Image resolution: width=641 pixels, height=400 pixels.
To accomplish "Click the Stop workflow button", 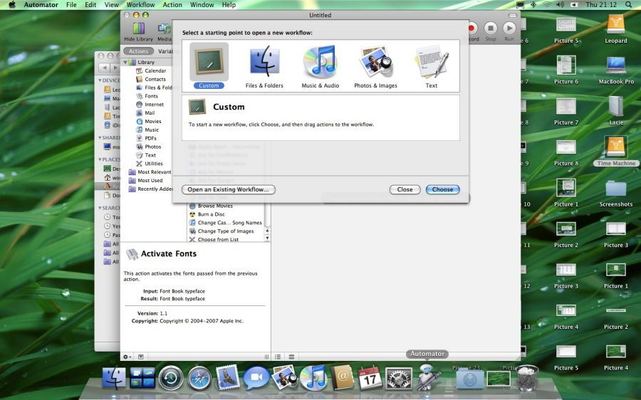I will click(491, 31).
